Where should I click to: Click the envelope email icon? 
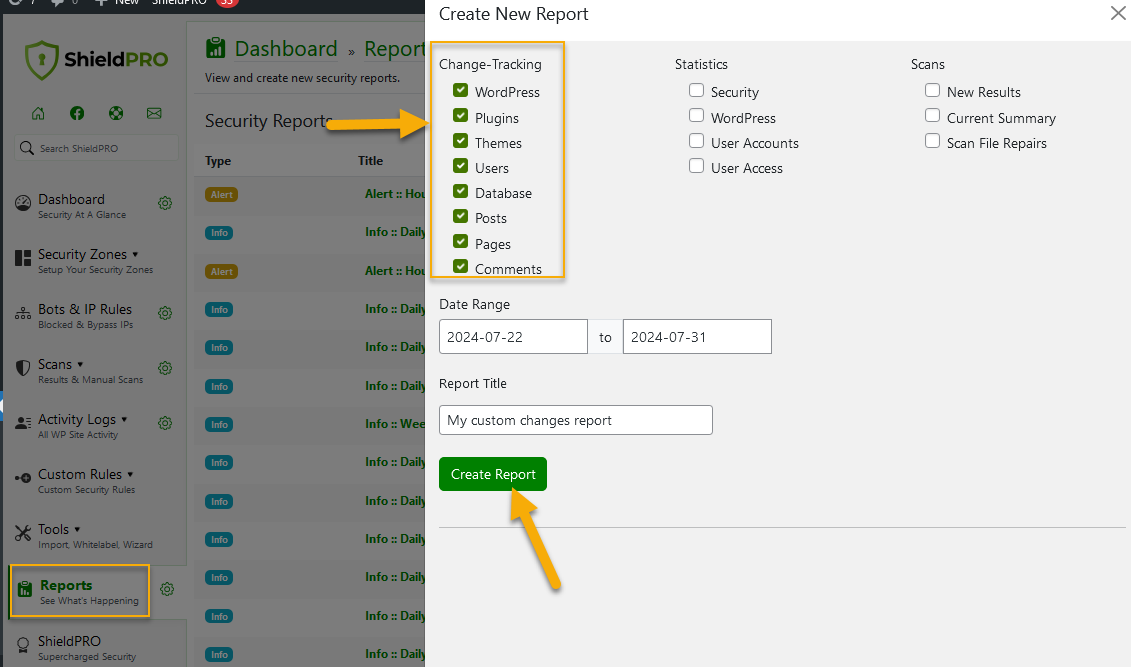(154, 113)
